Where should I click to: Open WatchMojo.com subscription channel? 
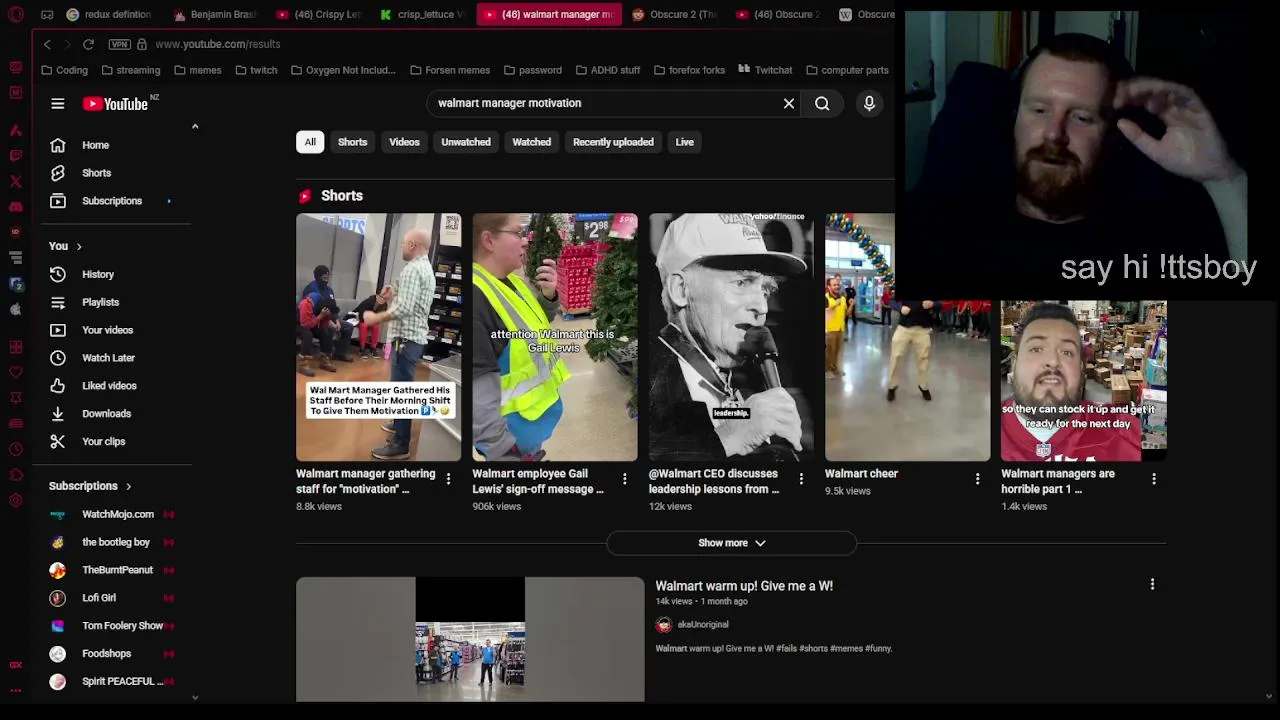pyautogui.click(x=118, y=514)
